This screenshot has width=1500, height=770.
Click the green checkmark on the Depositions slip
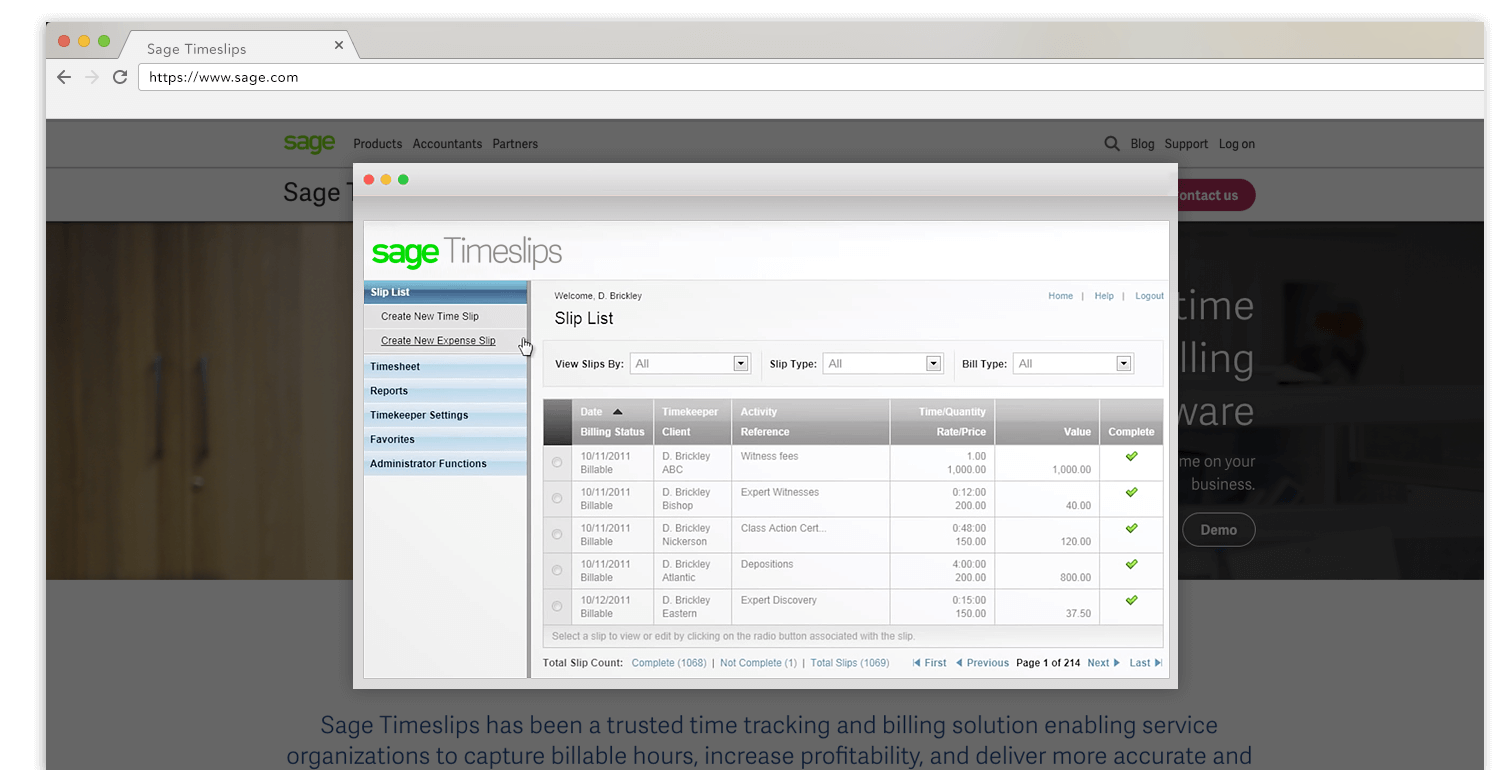1131,564
